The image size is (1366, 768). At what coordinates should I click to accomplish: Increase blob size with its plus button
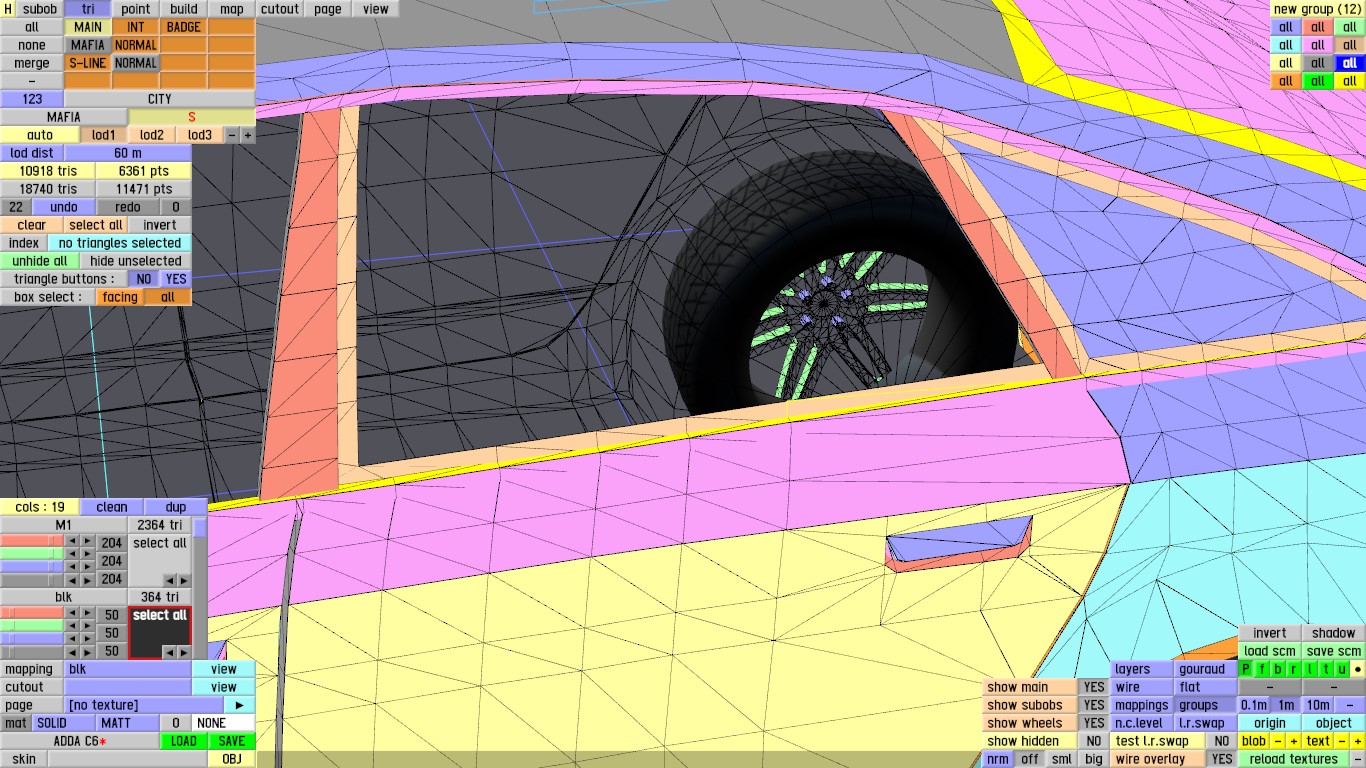tap(1293, 741)
